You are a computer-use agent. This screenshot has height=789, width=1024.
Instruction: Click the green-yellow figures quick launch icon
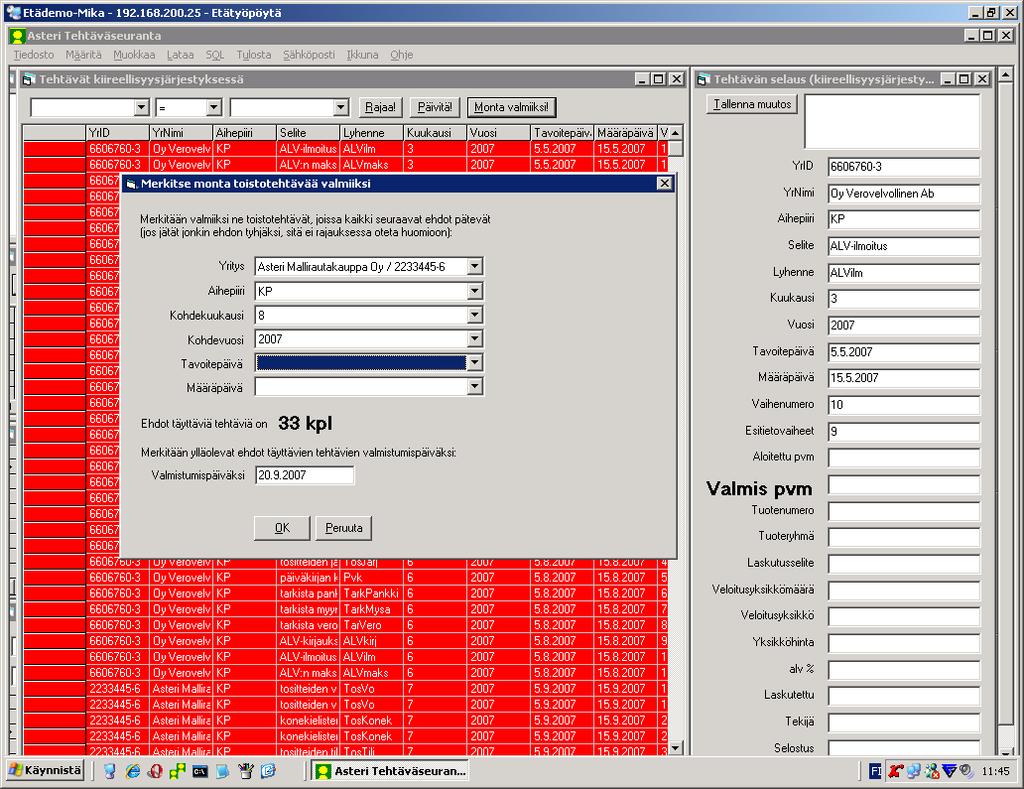point(177,771)
